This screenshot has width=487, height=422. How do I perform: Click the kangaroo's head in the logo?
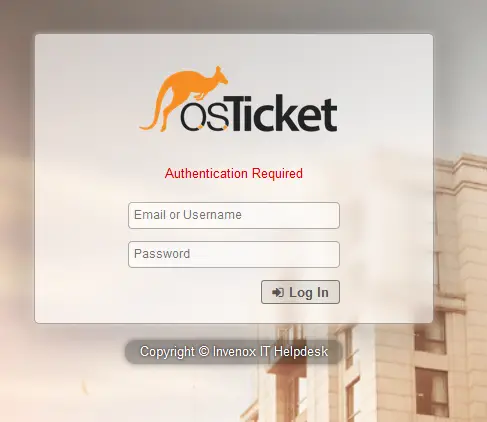[x=219, y=75]
